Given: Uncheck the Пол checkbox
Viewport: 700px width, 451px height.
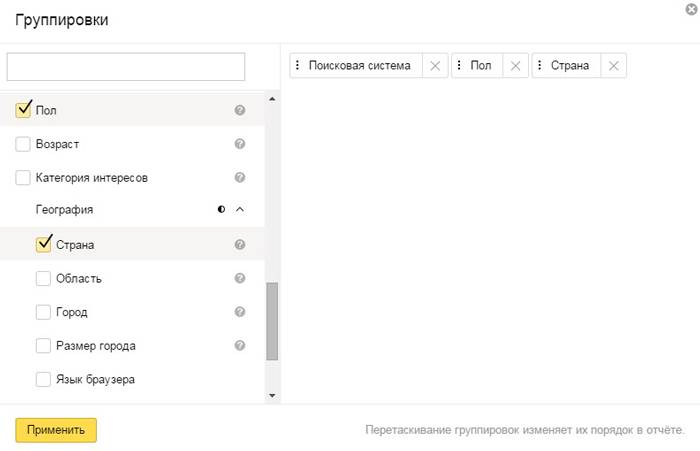Looking at the screenshot, I should tap(24, 110).
